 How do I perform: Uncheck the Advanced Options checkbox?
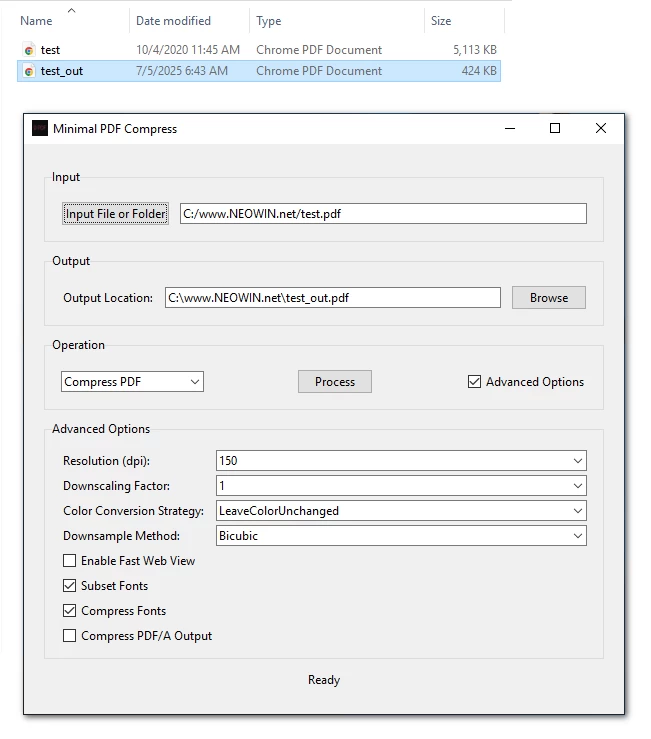474,381
